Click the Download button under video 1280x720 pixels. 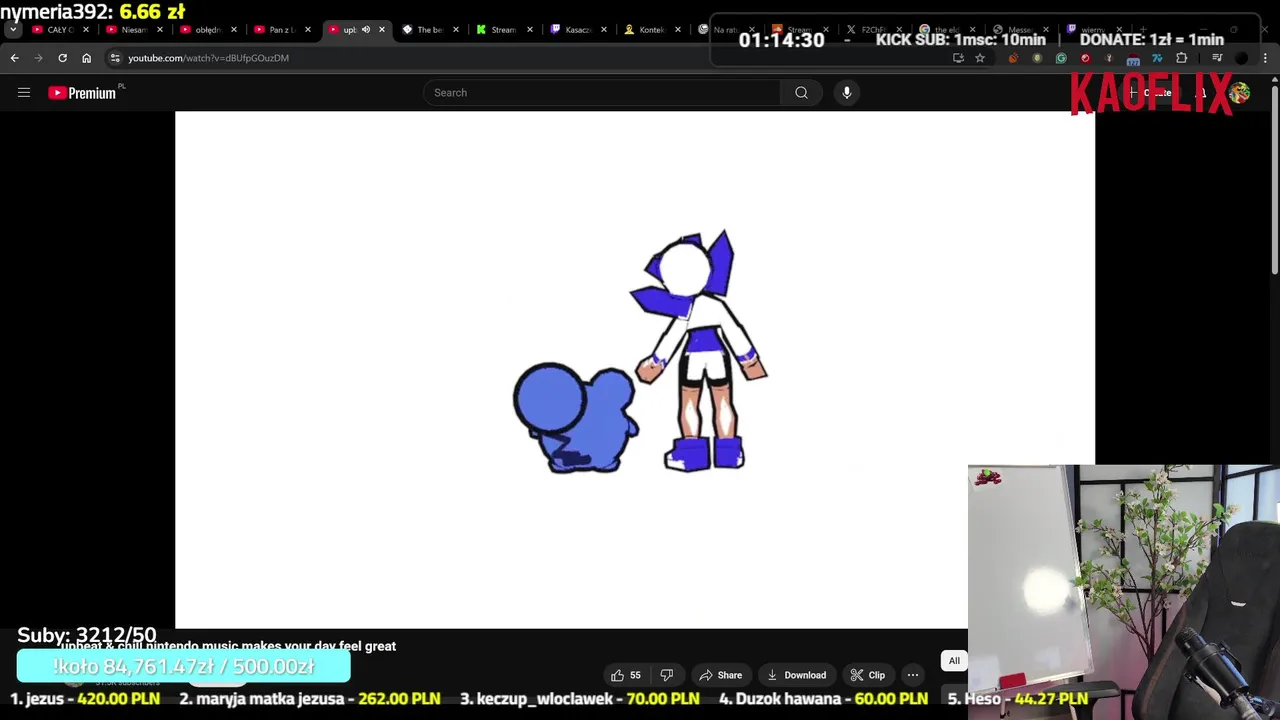coord(796,675)
